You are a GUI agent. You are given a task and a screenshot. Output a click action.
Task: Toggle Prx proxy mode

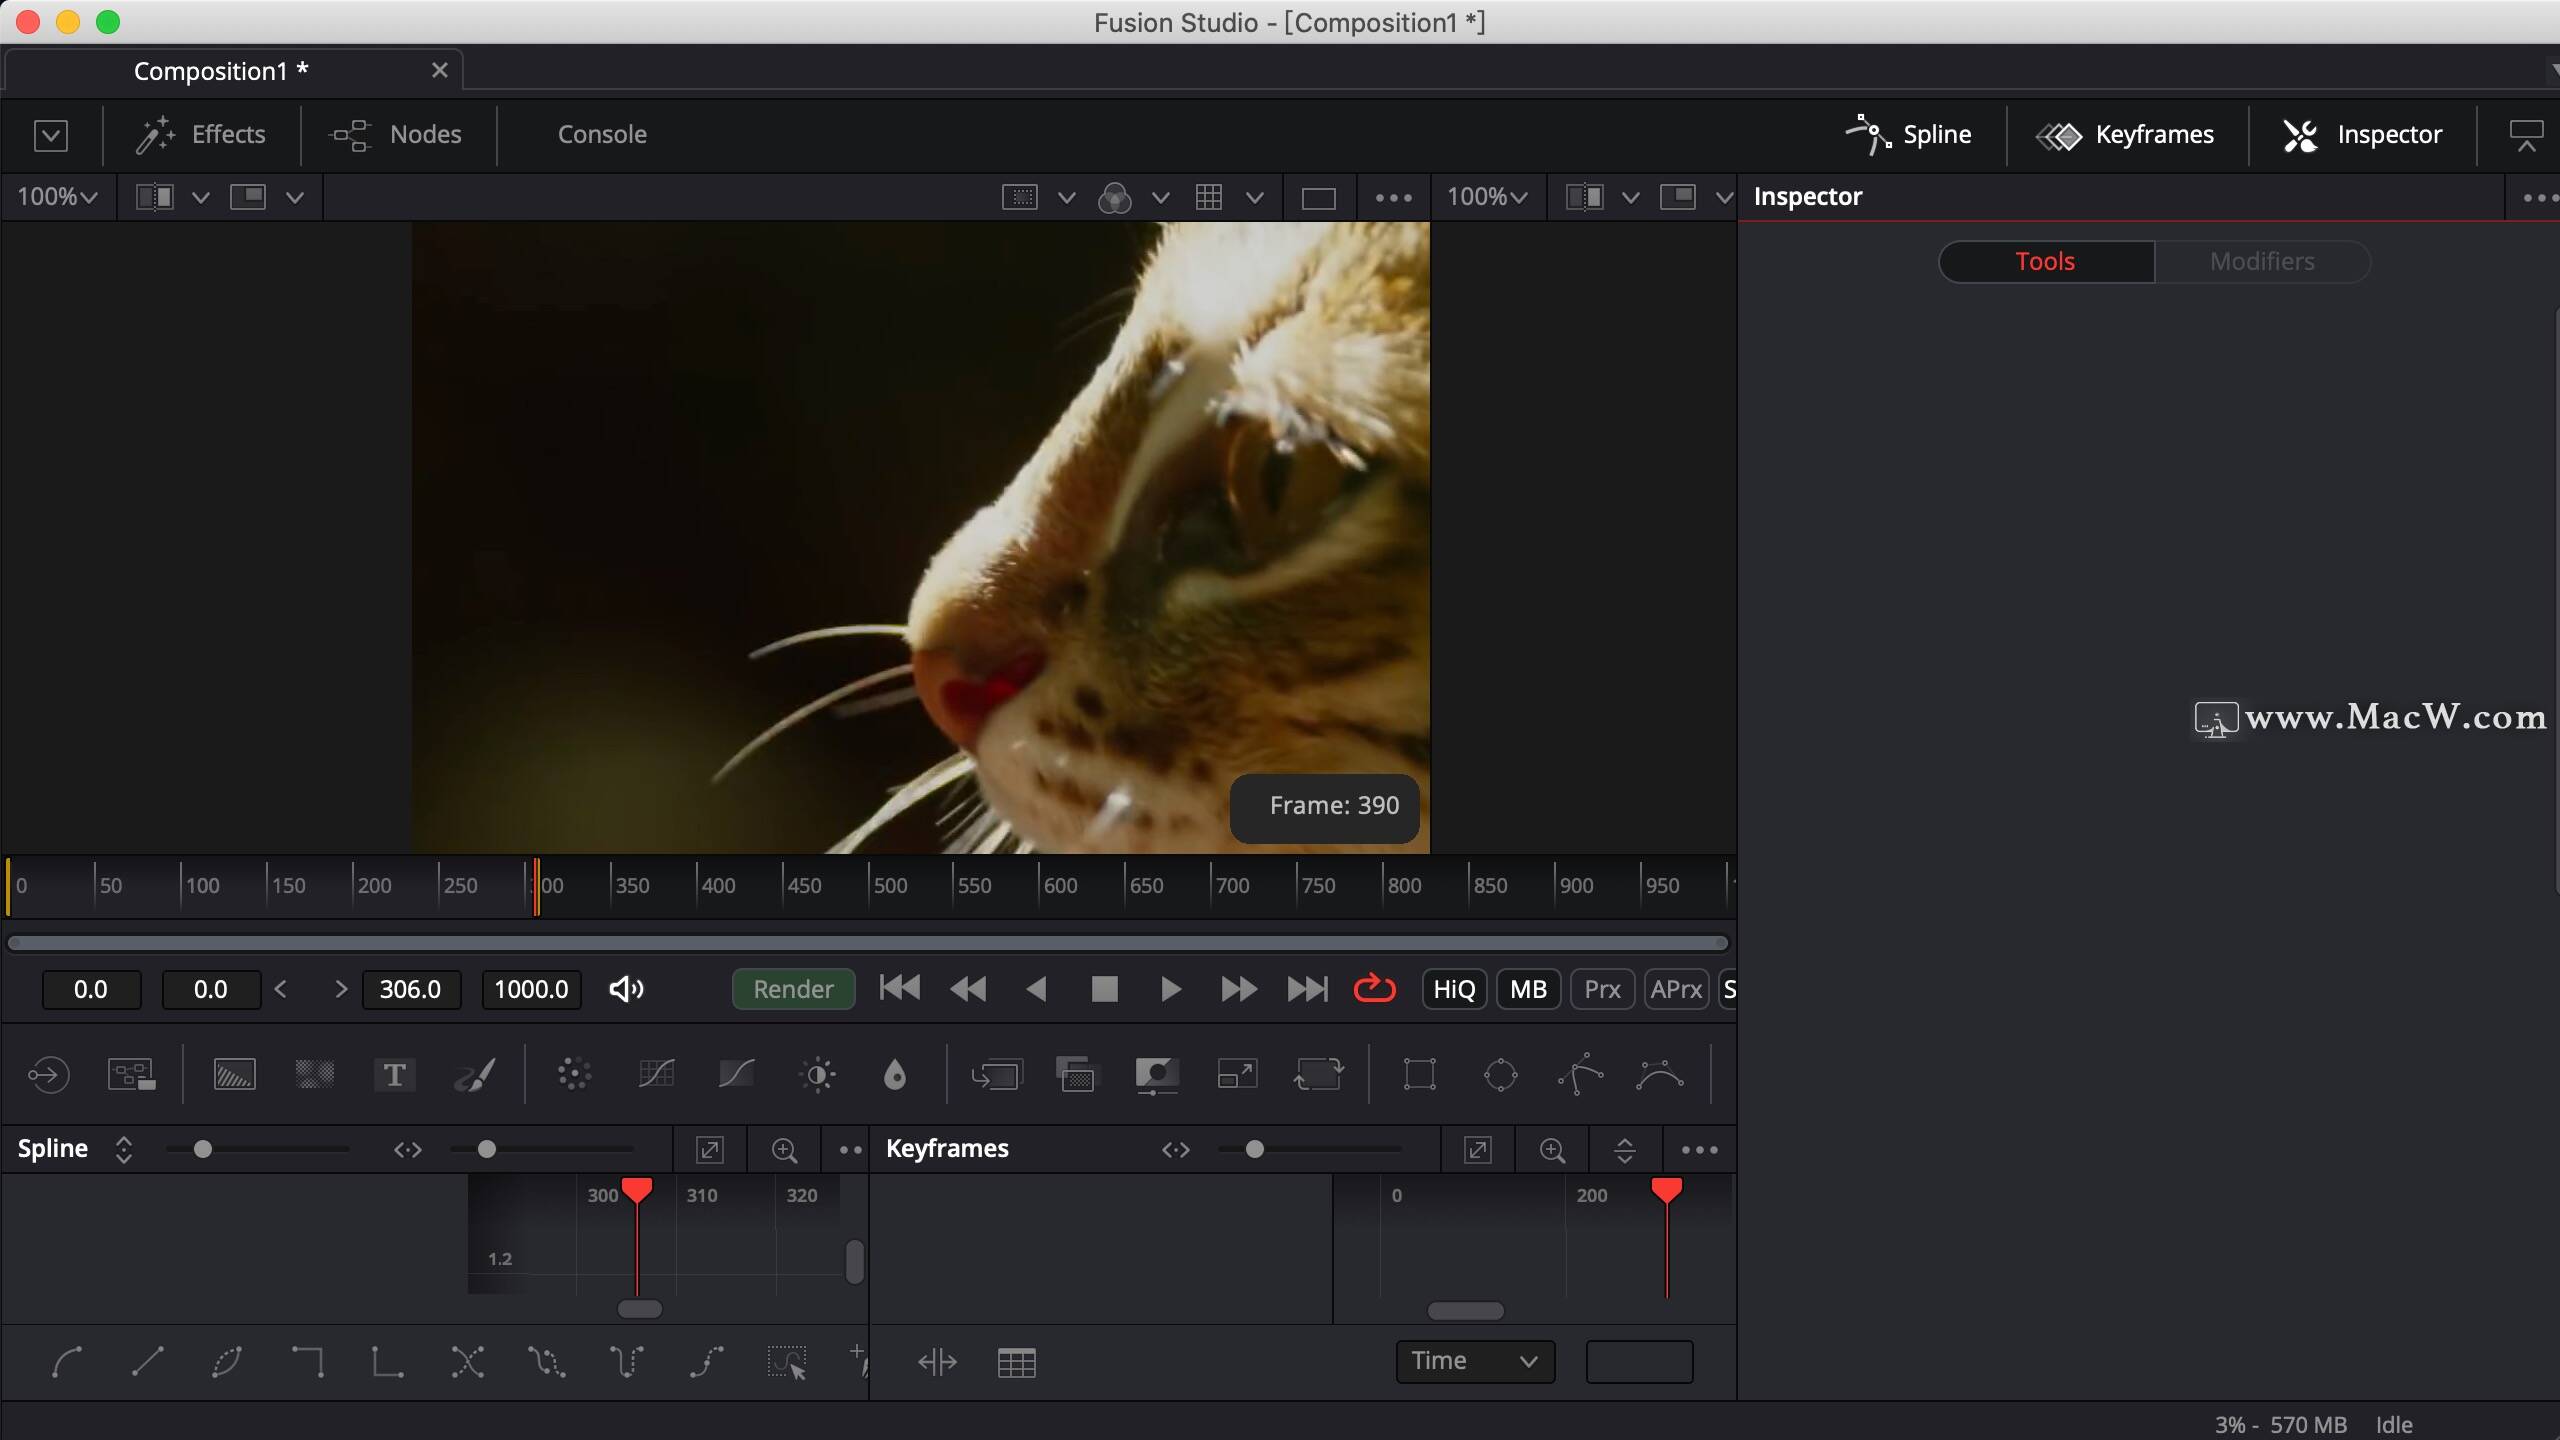1602,989
